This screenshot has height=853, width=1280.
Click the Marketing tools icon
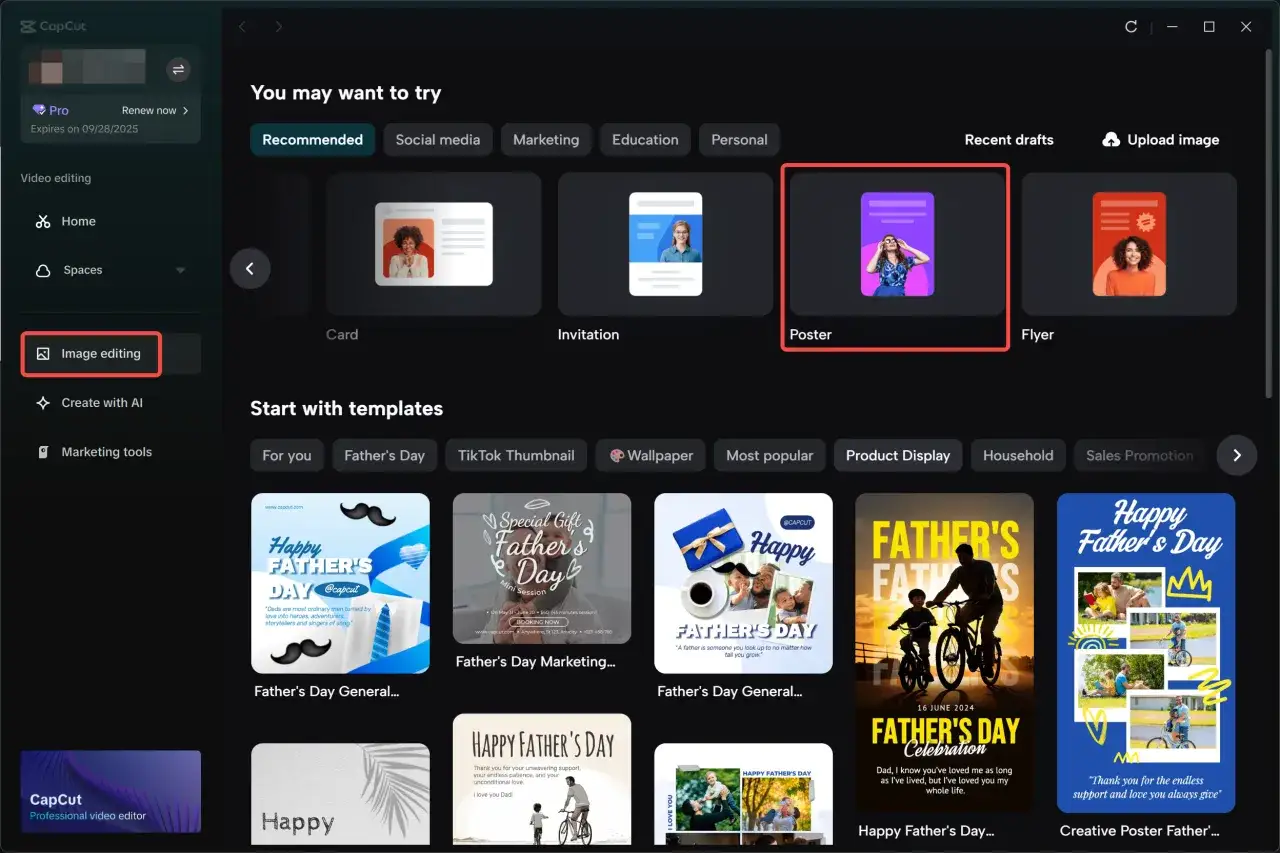pos(43,452)
